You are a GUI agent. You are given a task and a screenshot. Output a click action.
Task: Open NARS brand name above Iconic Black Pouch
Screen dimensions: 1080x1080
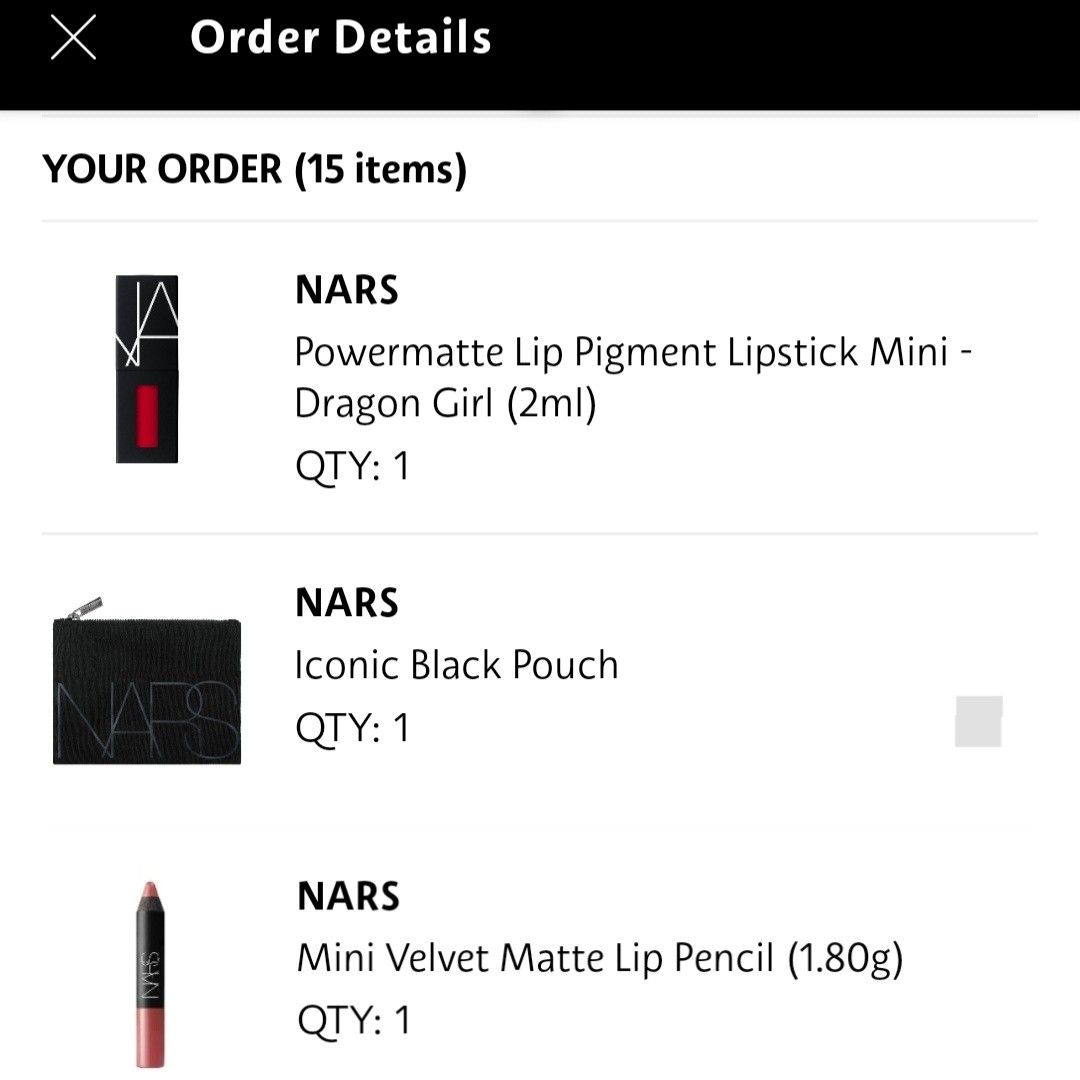345,602
